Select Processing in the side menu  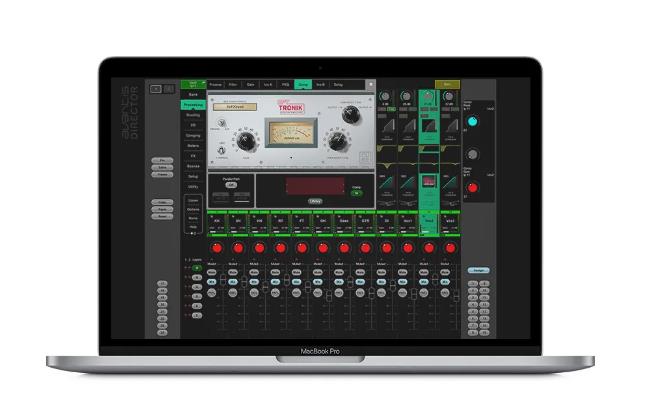pyautogui.click(x=193, y=105)
